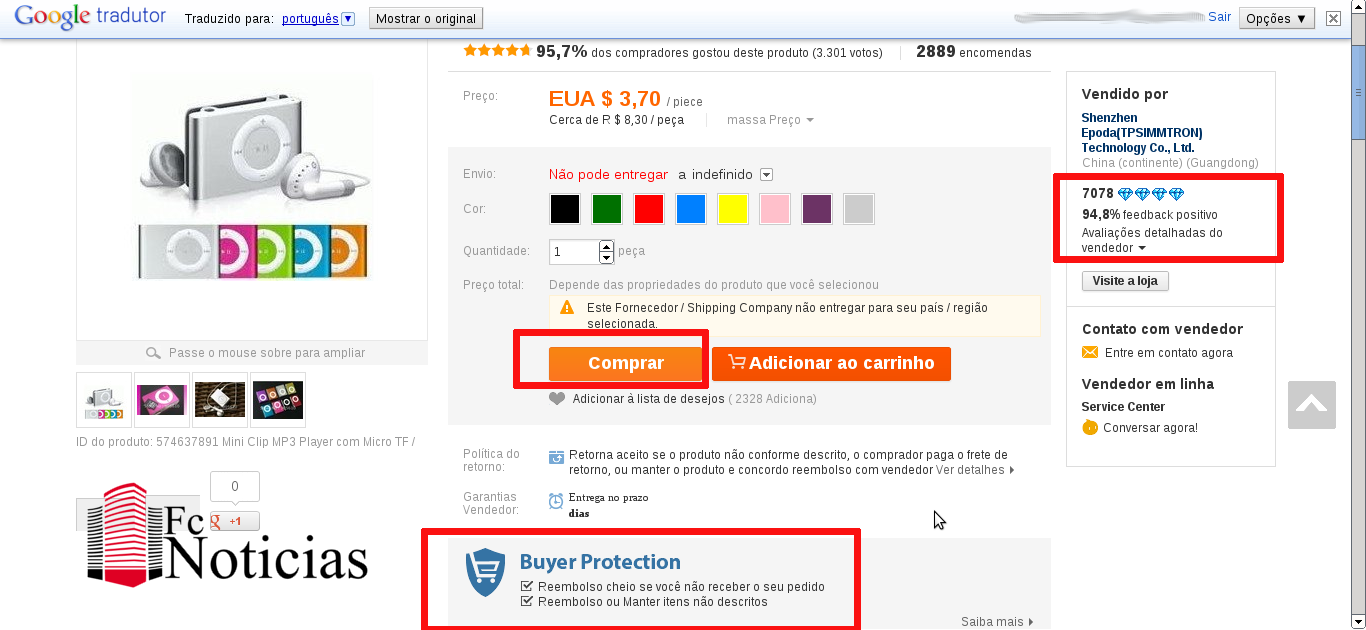Click the envelope contact seller icon
Screen dimensions: 1366x630
(1090, 353)
